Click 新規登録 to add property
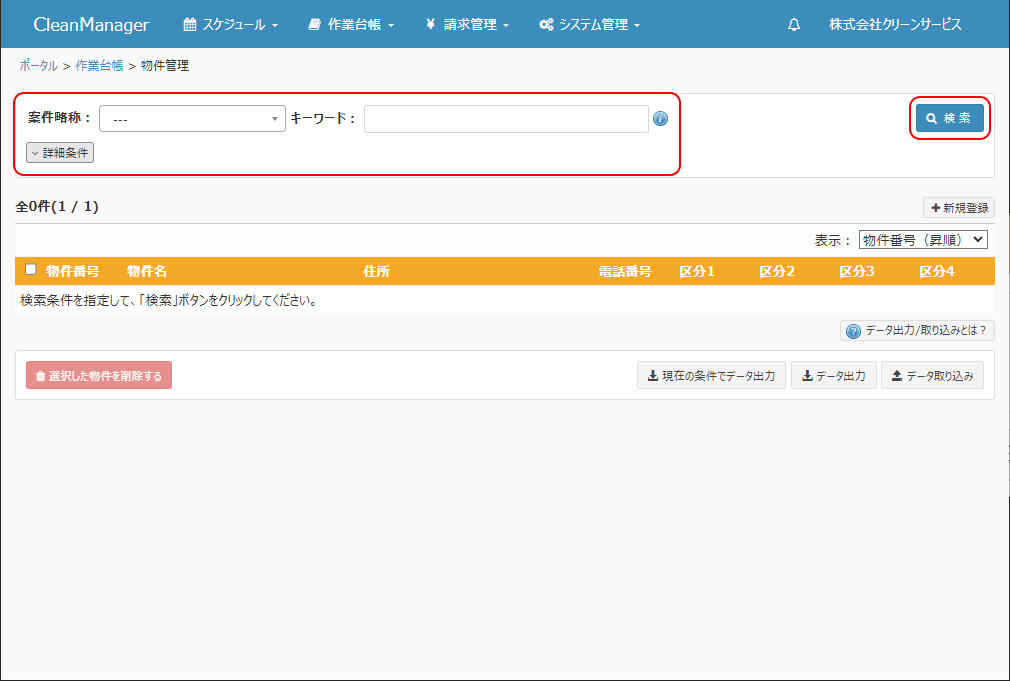Viewport: 1010px width, 681px height. pyautogui.click(x=958, y=208)
